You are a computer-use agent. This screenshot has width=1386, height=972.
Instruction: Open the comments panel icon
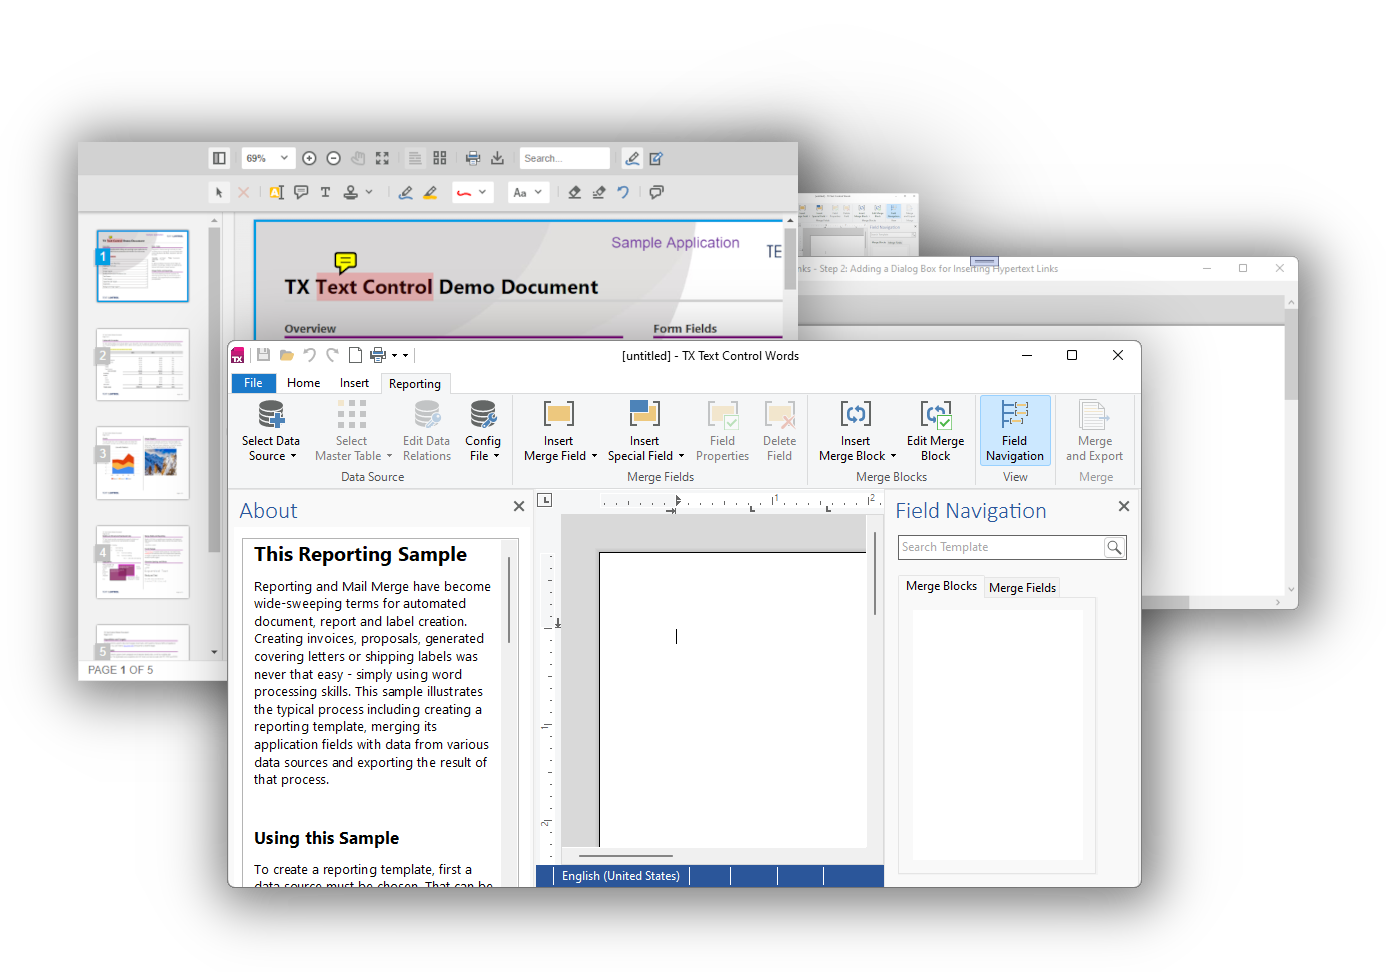(656, 192)
